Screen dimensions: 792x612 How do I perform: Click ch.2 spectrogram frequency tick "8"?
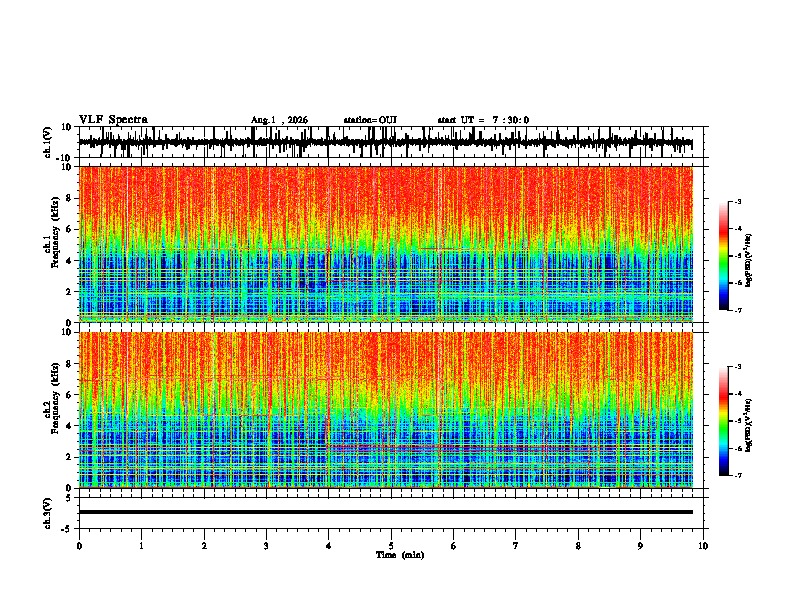71,364
